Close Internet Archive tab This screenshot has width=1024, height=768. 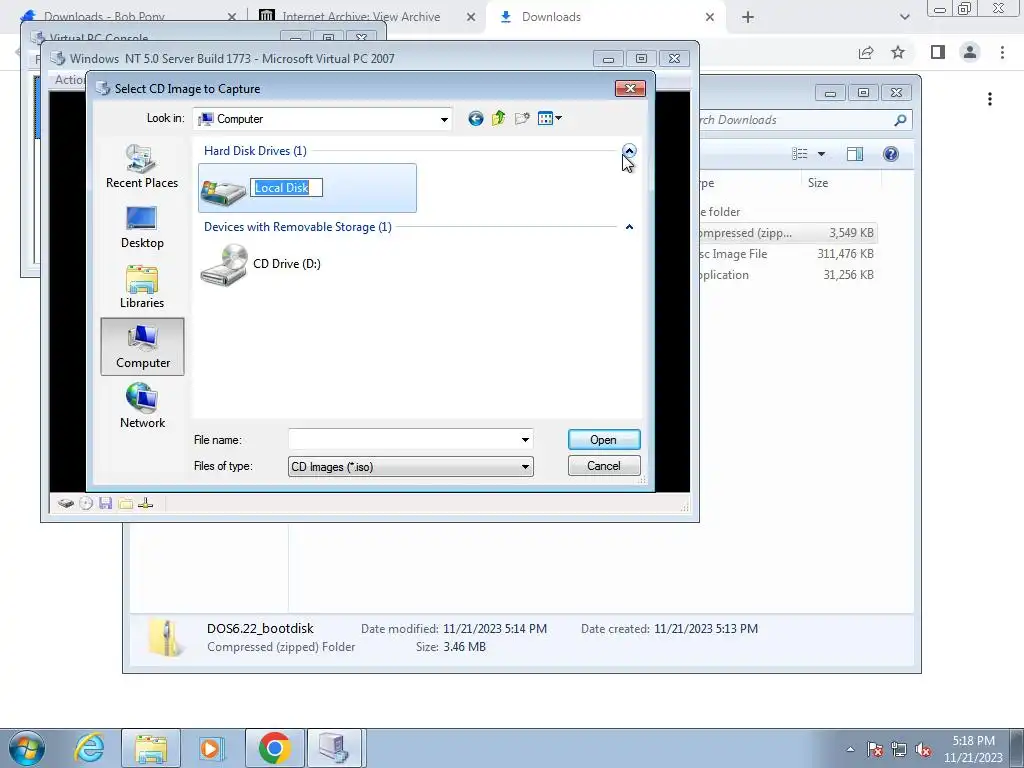click(x=471, y=17)
